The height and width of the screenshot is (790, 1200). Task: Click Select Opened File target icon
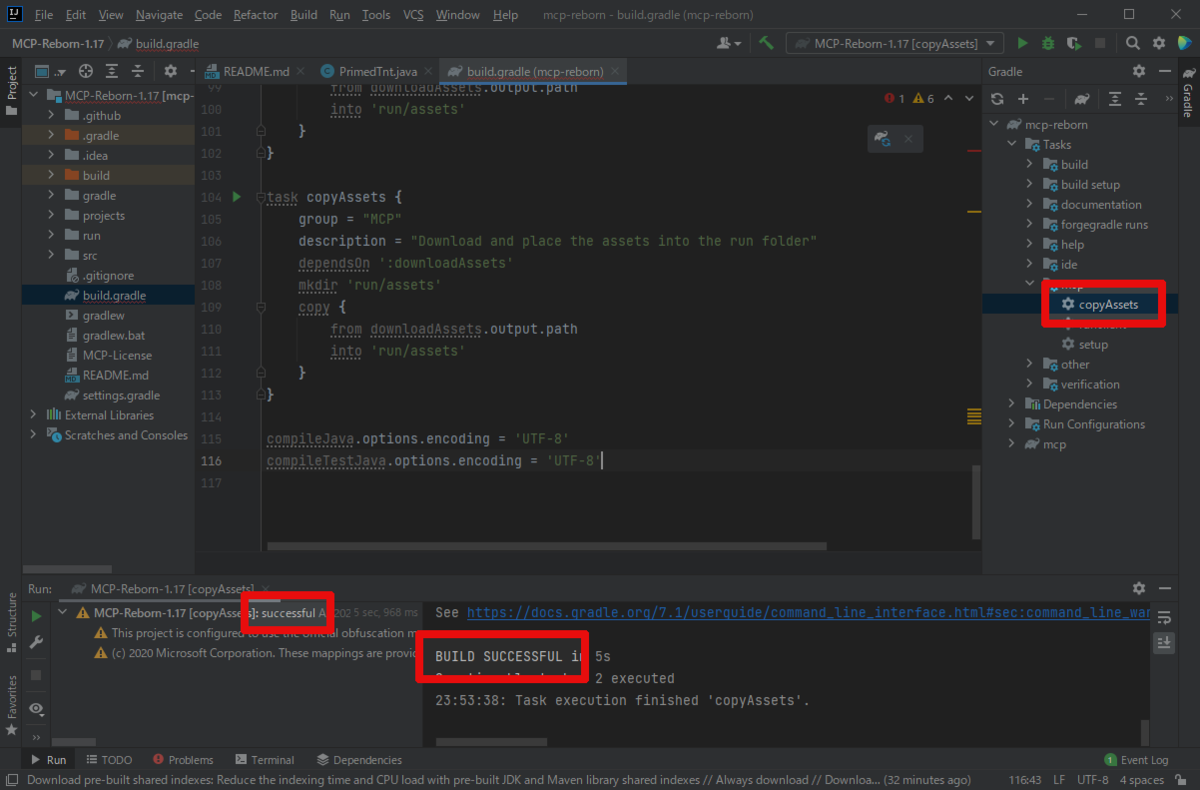click(86, 71)
